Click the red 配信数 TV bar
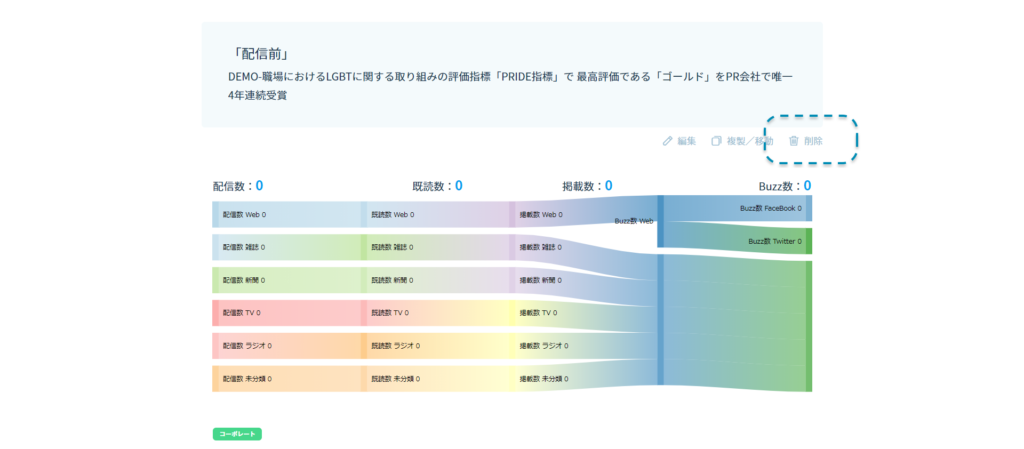This screenshot has width=1024, height=449. (244, 313)
